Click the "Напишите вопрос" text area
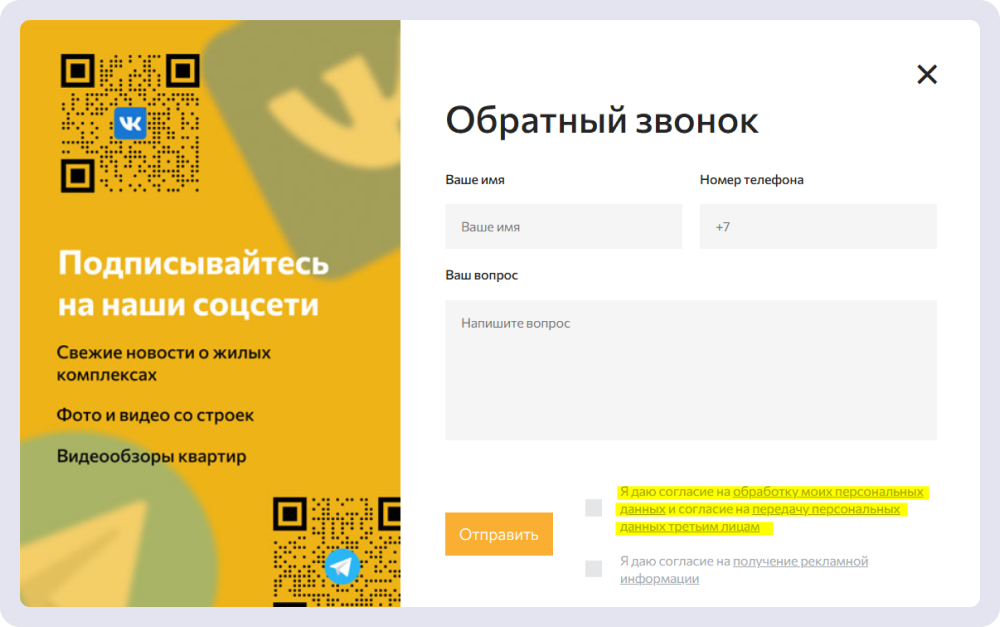This screenshot has height=627, width=1000. [690, 370]
